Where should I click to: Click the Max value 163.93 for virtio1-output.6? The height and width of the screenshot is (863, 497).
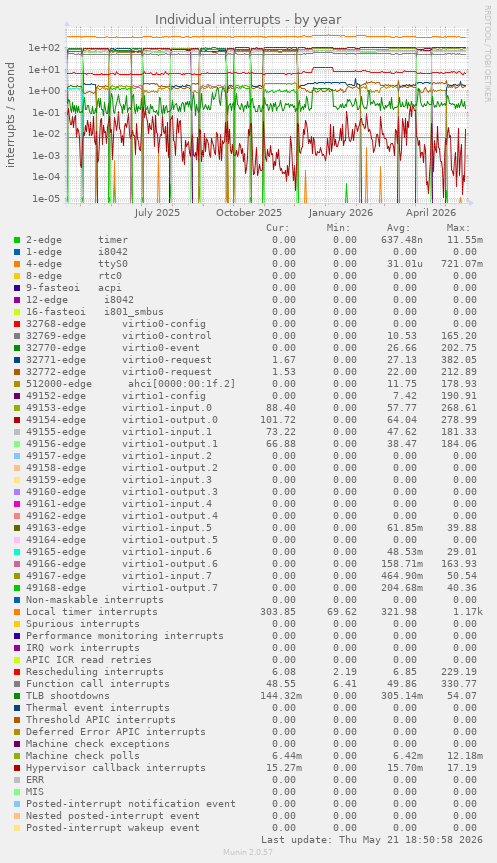tap(459, 564)
